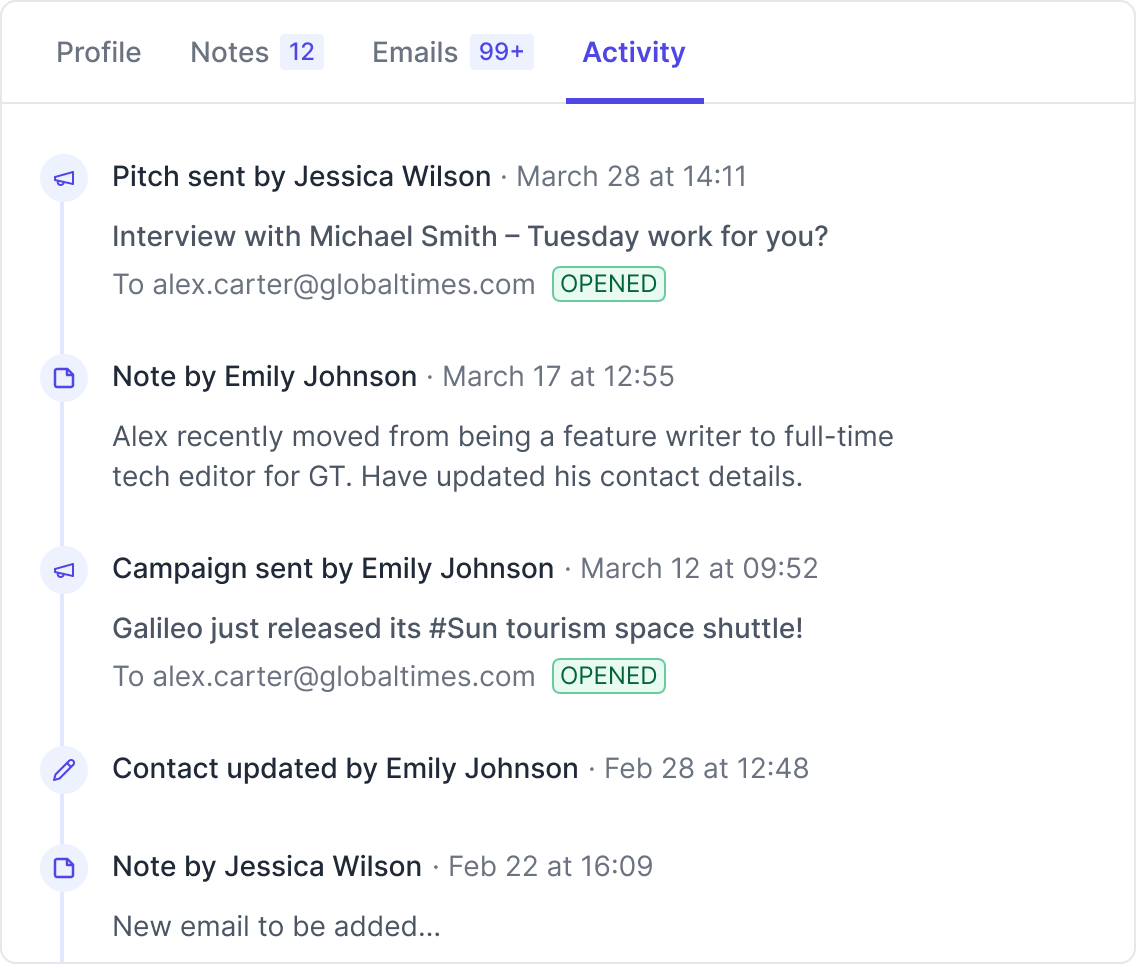Click note icon beside Jessica Wilson's note
Image resolution: width=1136 pixels, height=964 pixels.
coord(64,867)
